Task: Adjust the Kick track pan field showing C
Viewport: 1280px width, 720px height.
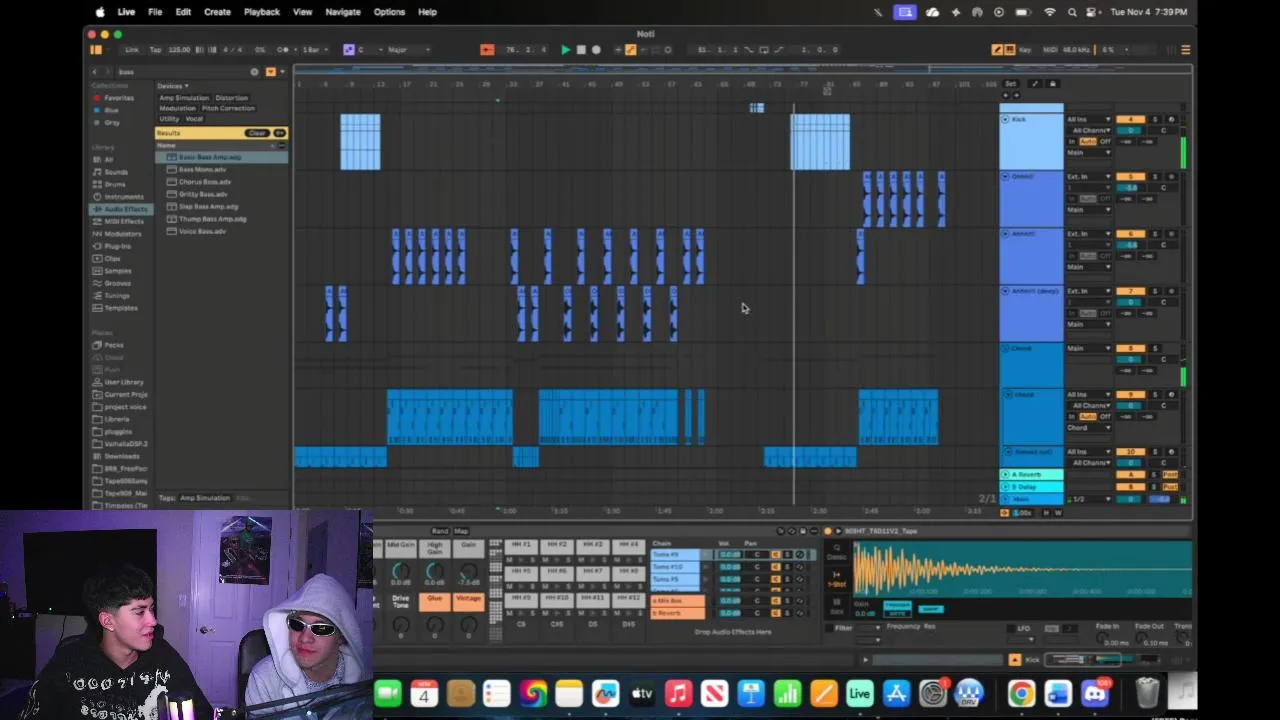Action: (1163, 131)
